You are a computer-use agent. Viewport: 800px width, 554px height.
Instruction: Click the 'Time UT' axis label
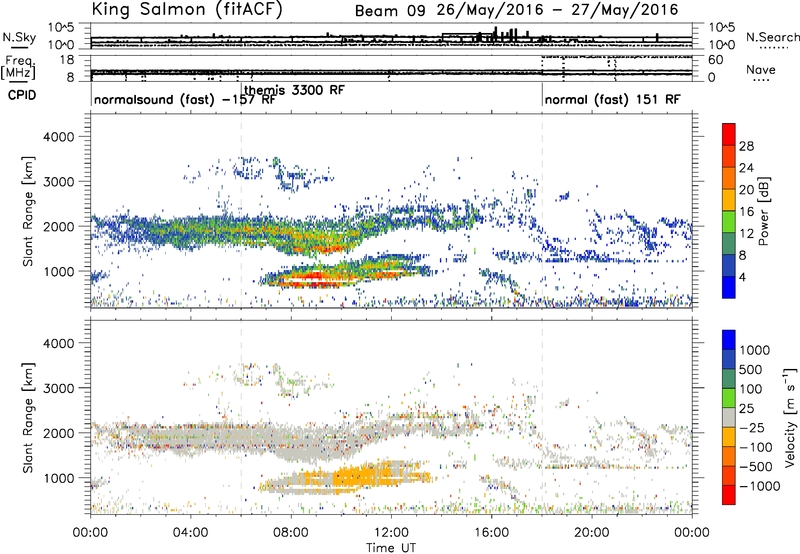[391, 548]
